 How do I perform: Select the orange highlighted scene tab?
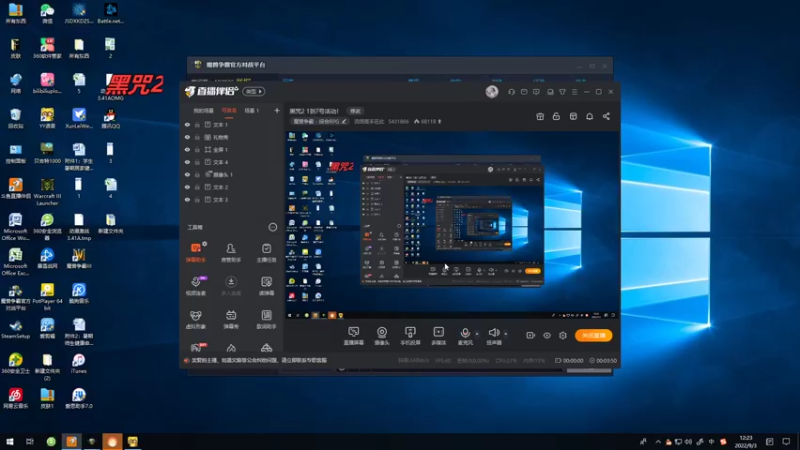click(229, 111)
